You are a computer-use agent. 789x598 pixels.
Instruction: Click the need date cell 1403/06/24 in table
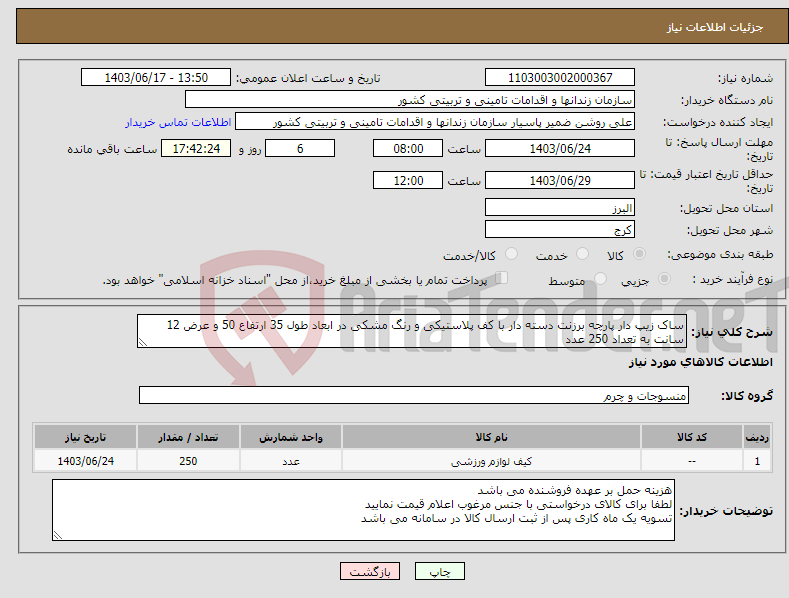click(85, 461)
